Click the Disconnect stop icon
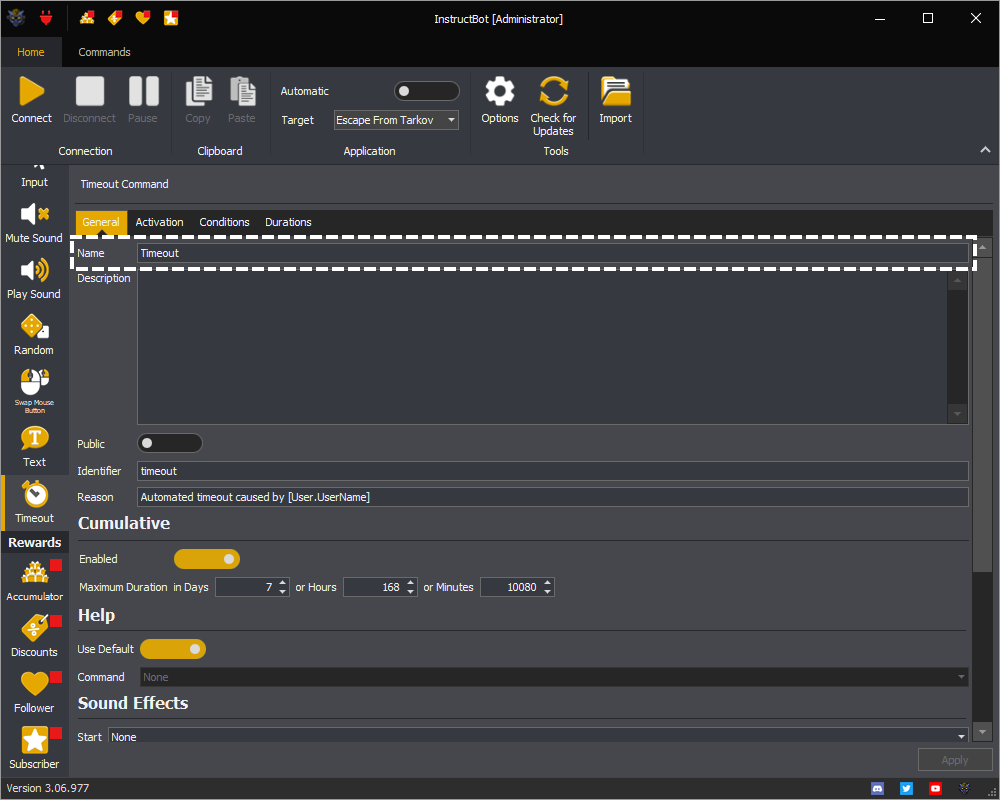 89,91
